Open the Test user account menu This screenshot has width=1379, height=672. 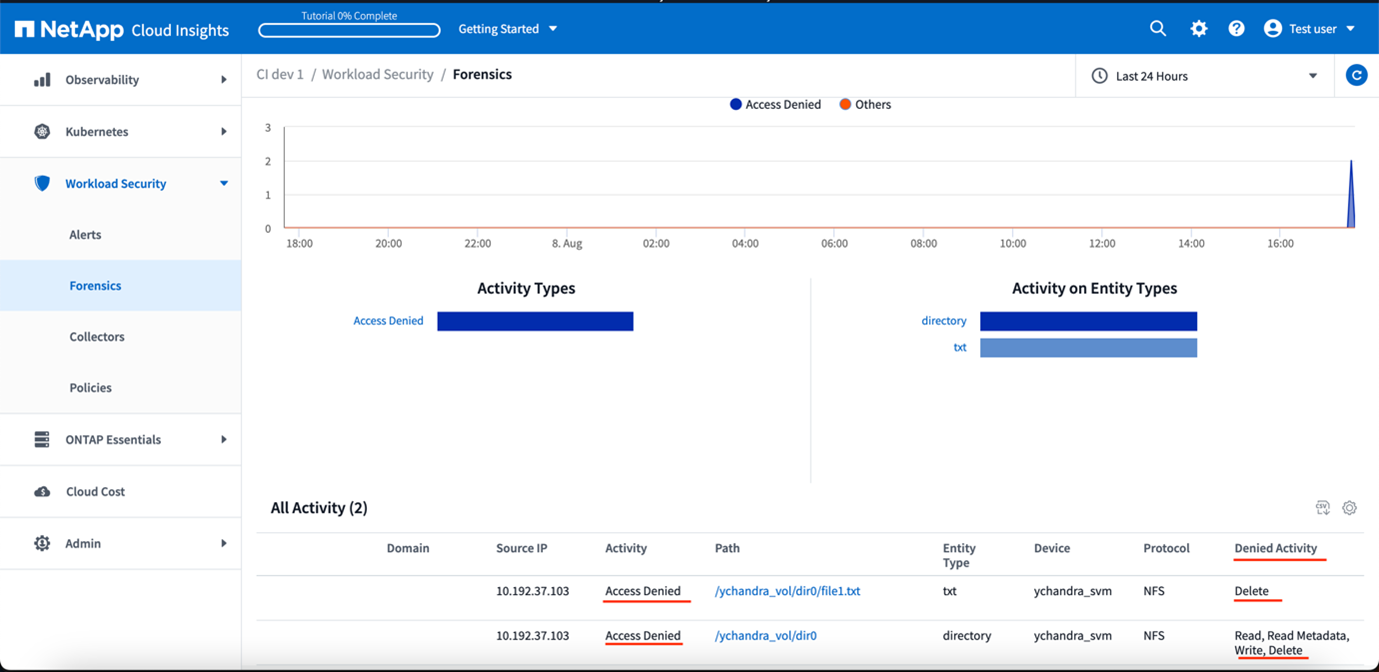tap(1309, 29)
